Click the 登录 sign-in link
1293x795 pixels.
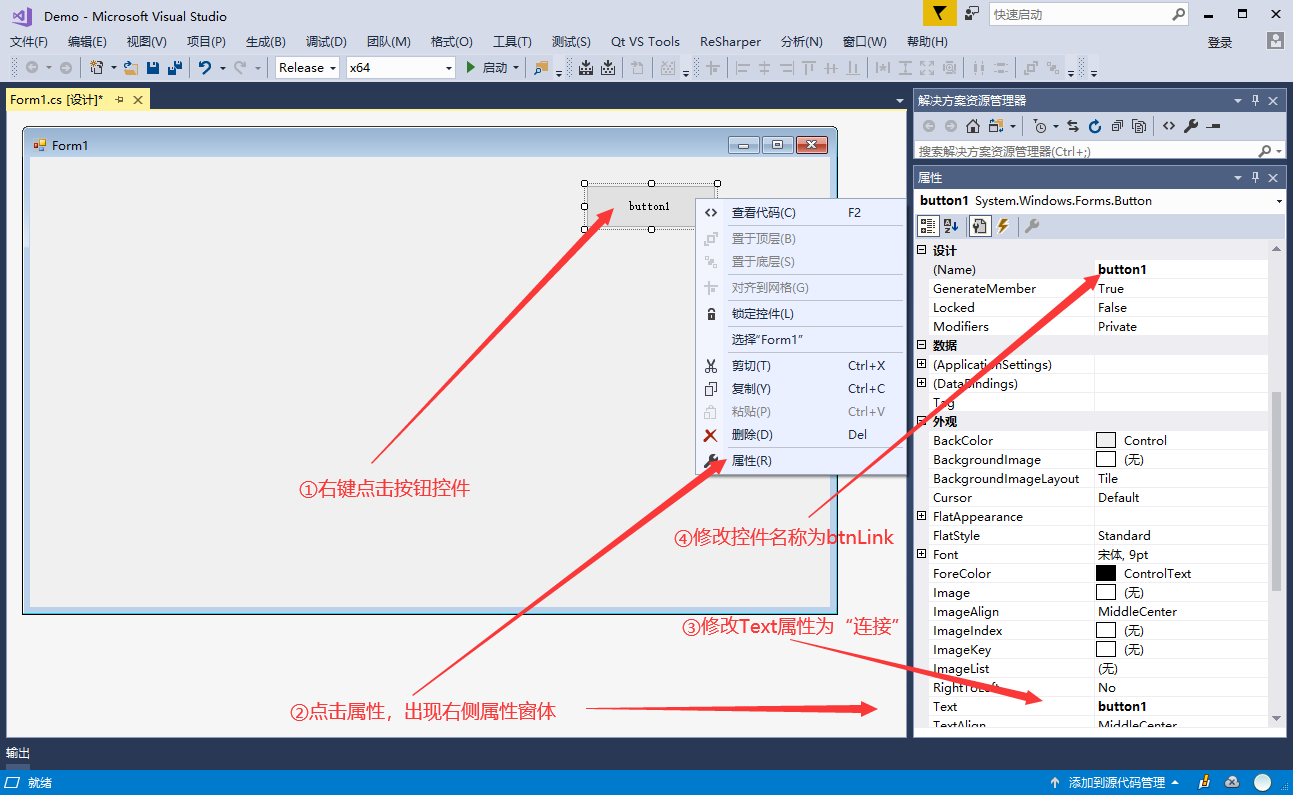pos(1220,42)
